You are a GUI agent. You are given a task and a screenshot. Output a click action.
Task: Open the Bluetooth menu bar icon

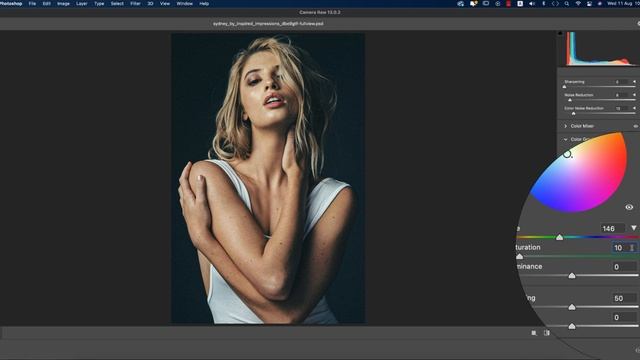tap(544, 4)
